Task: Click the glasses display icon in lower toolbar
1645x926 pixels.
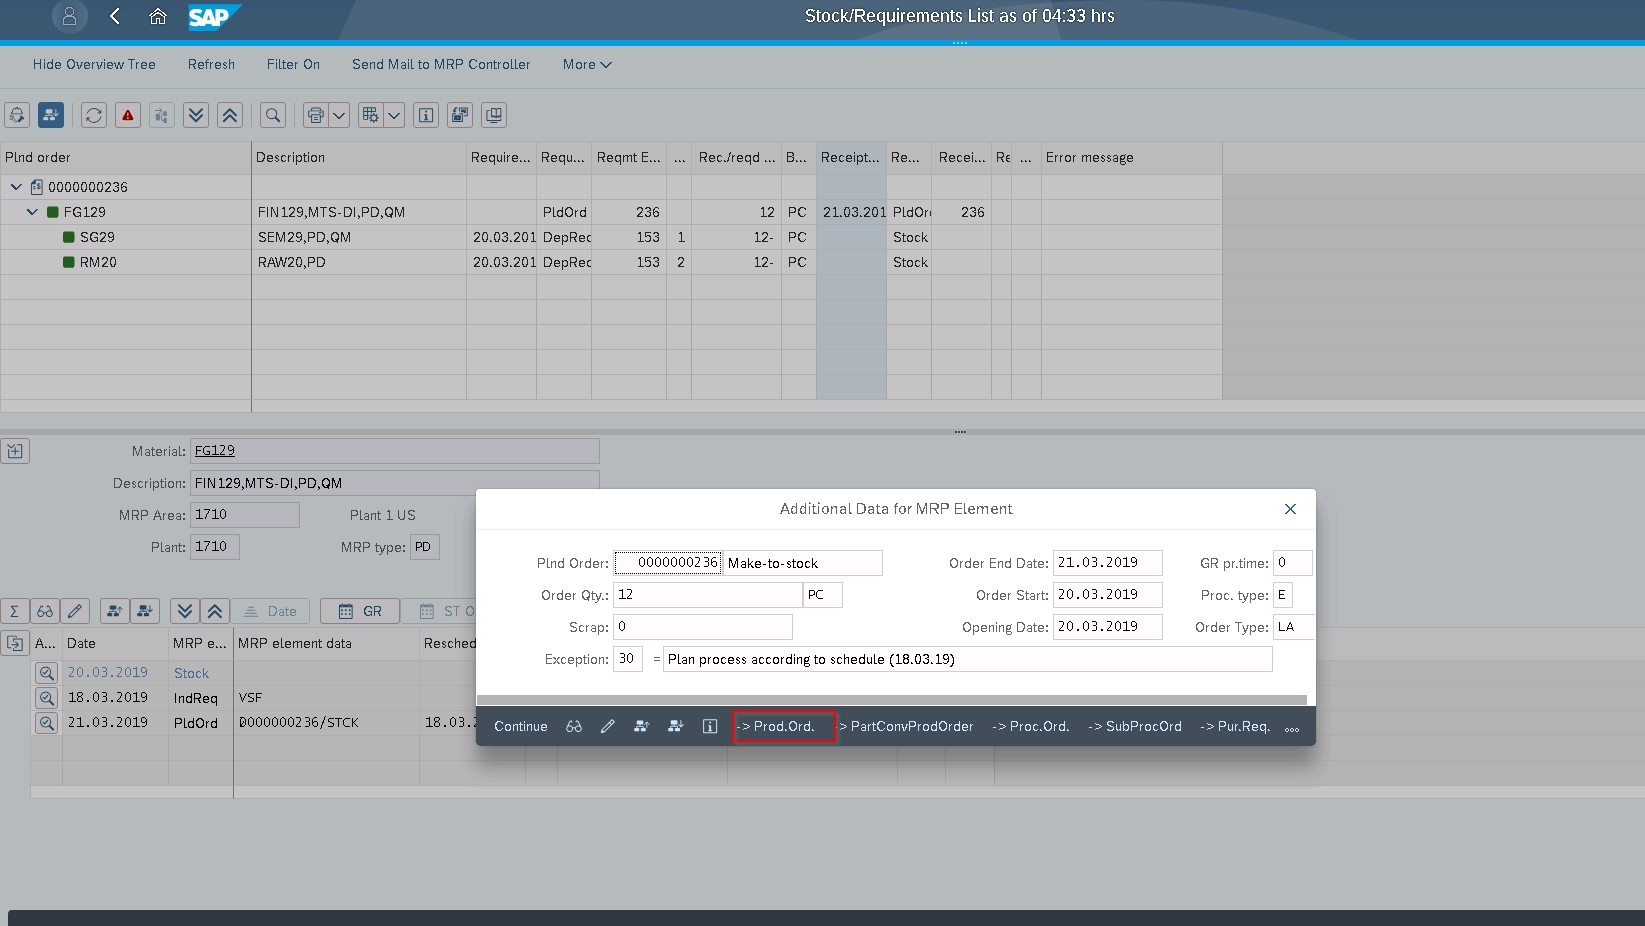Action: [45, 611]
